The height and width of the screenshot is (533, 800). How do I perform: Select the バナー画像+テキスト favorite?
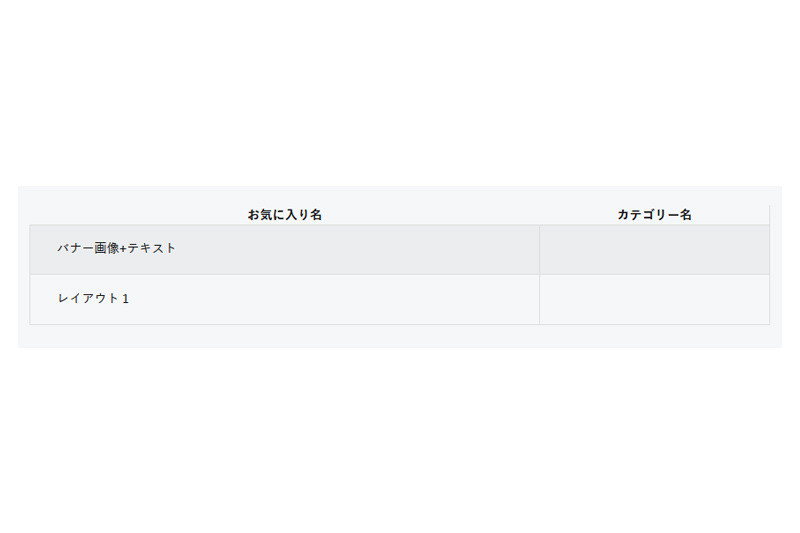(x=116, y=249)
